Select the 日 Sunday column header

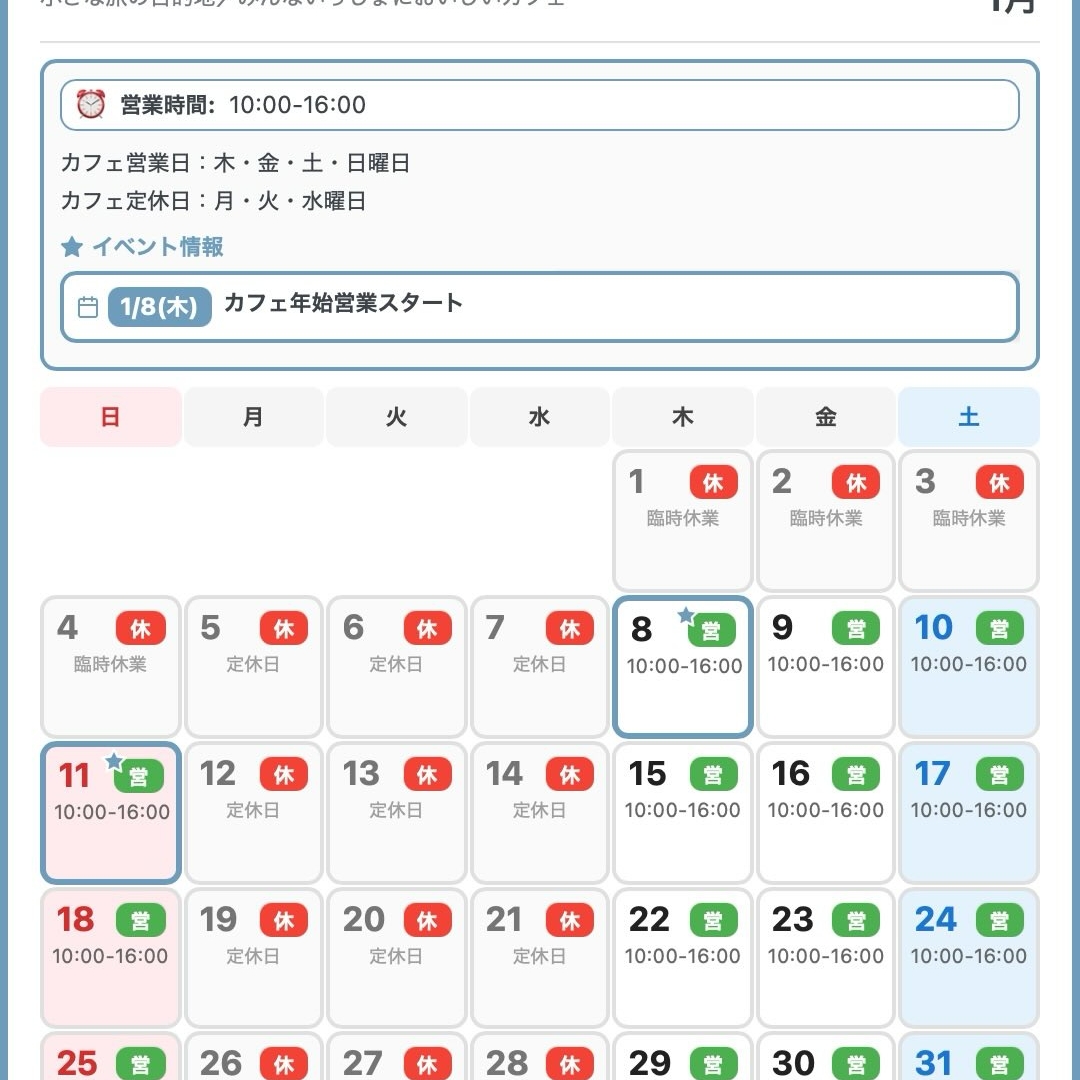(x=110, y=417)
